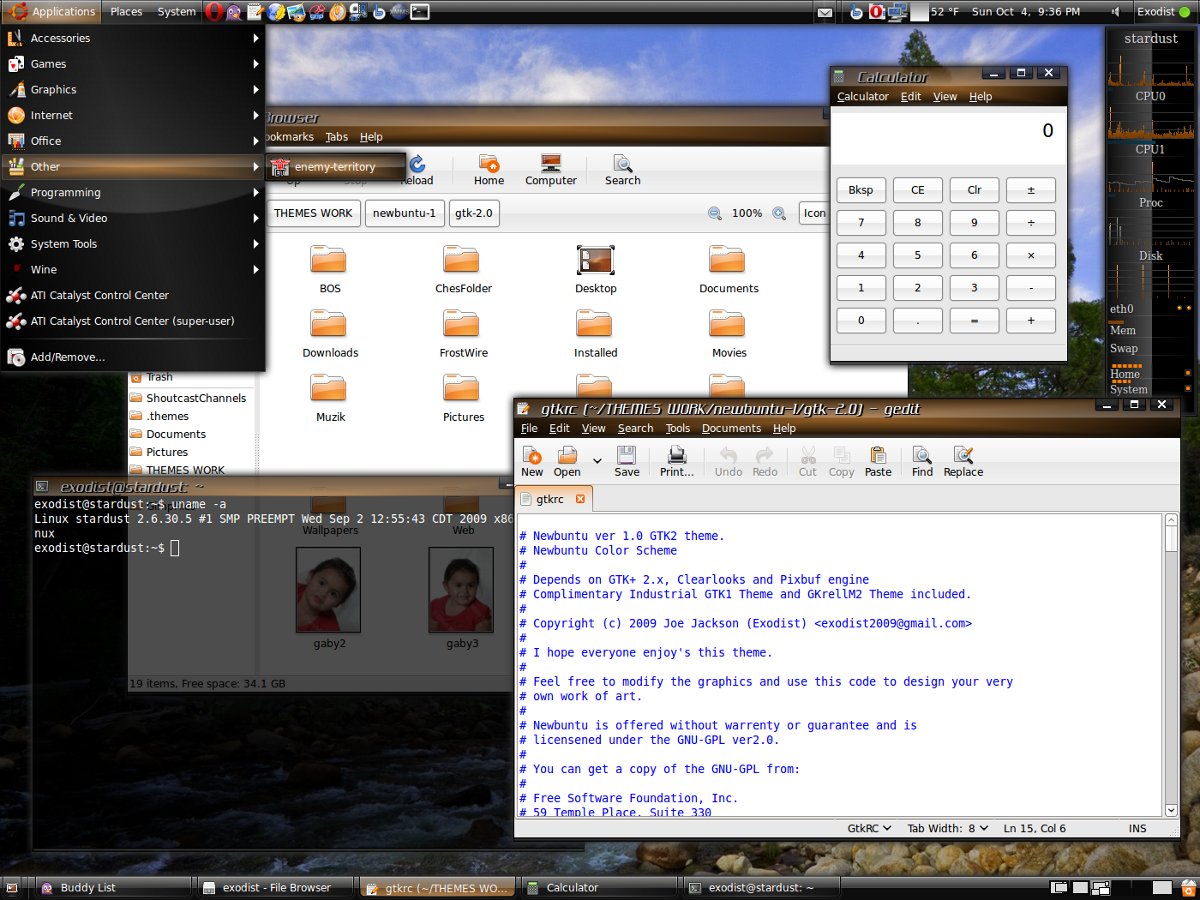Open the Tab Width dropdown in gedit

pos(947,828)
